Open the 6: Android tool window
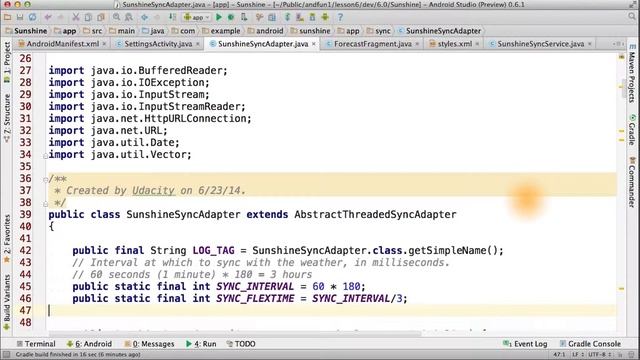 89,344
